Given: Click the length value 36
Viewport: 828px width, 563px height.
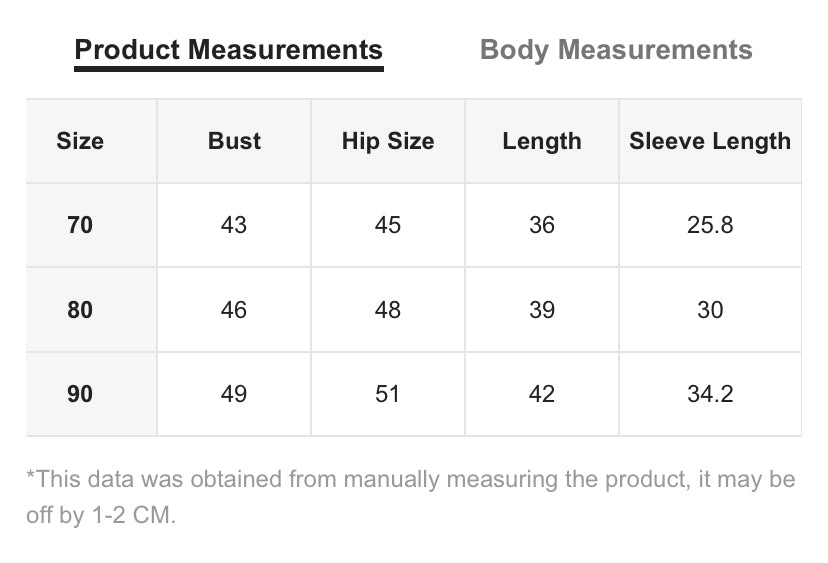Looking at the screenshot, I should pos(542,225).
